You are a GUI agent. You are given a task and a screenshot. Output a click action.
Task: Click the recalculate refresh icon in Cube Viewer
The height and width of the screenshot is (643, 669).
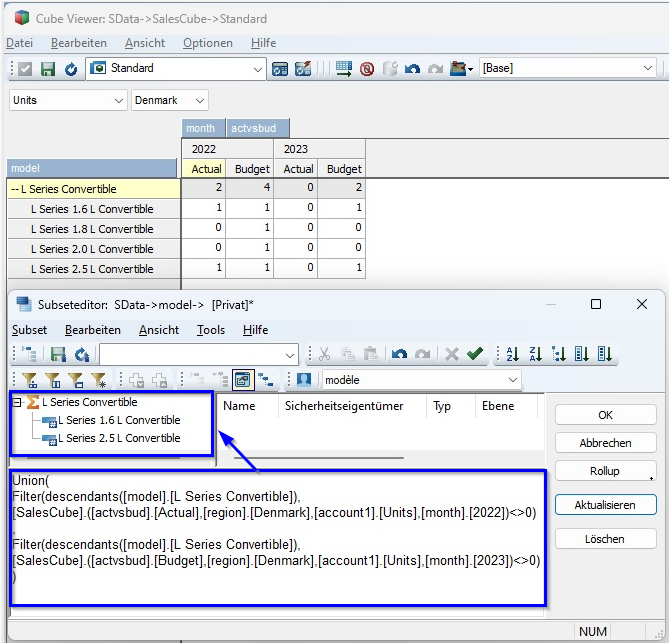tap(70, 69)
